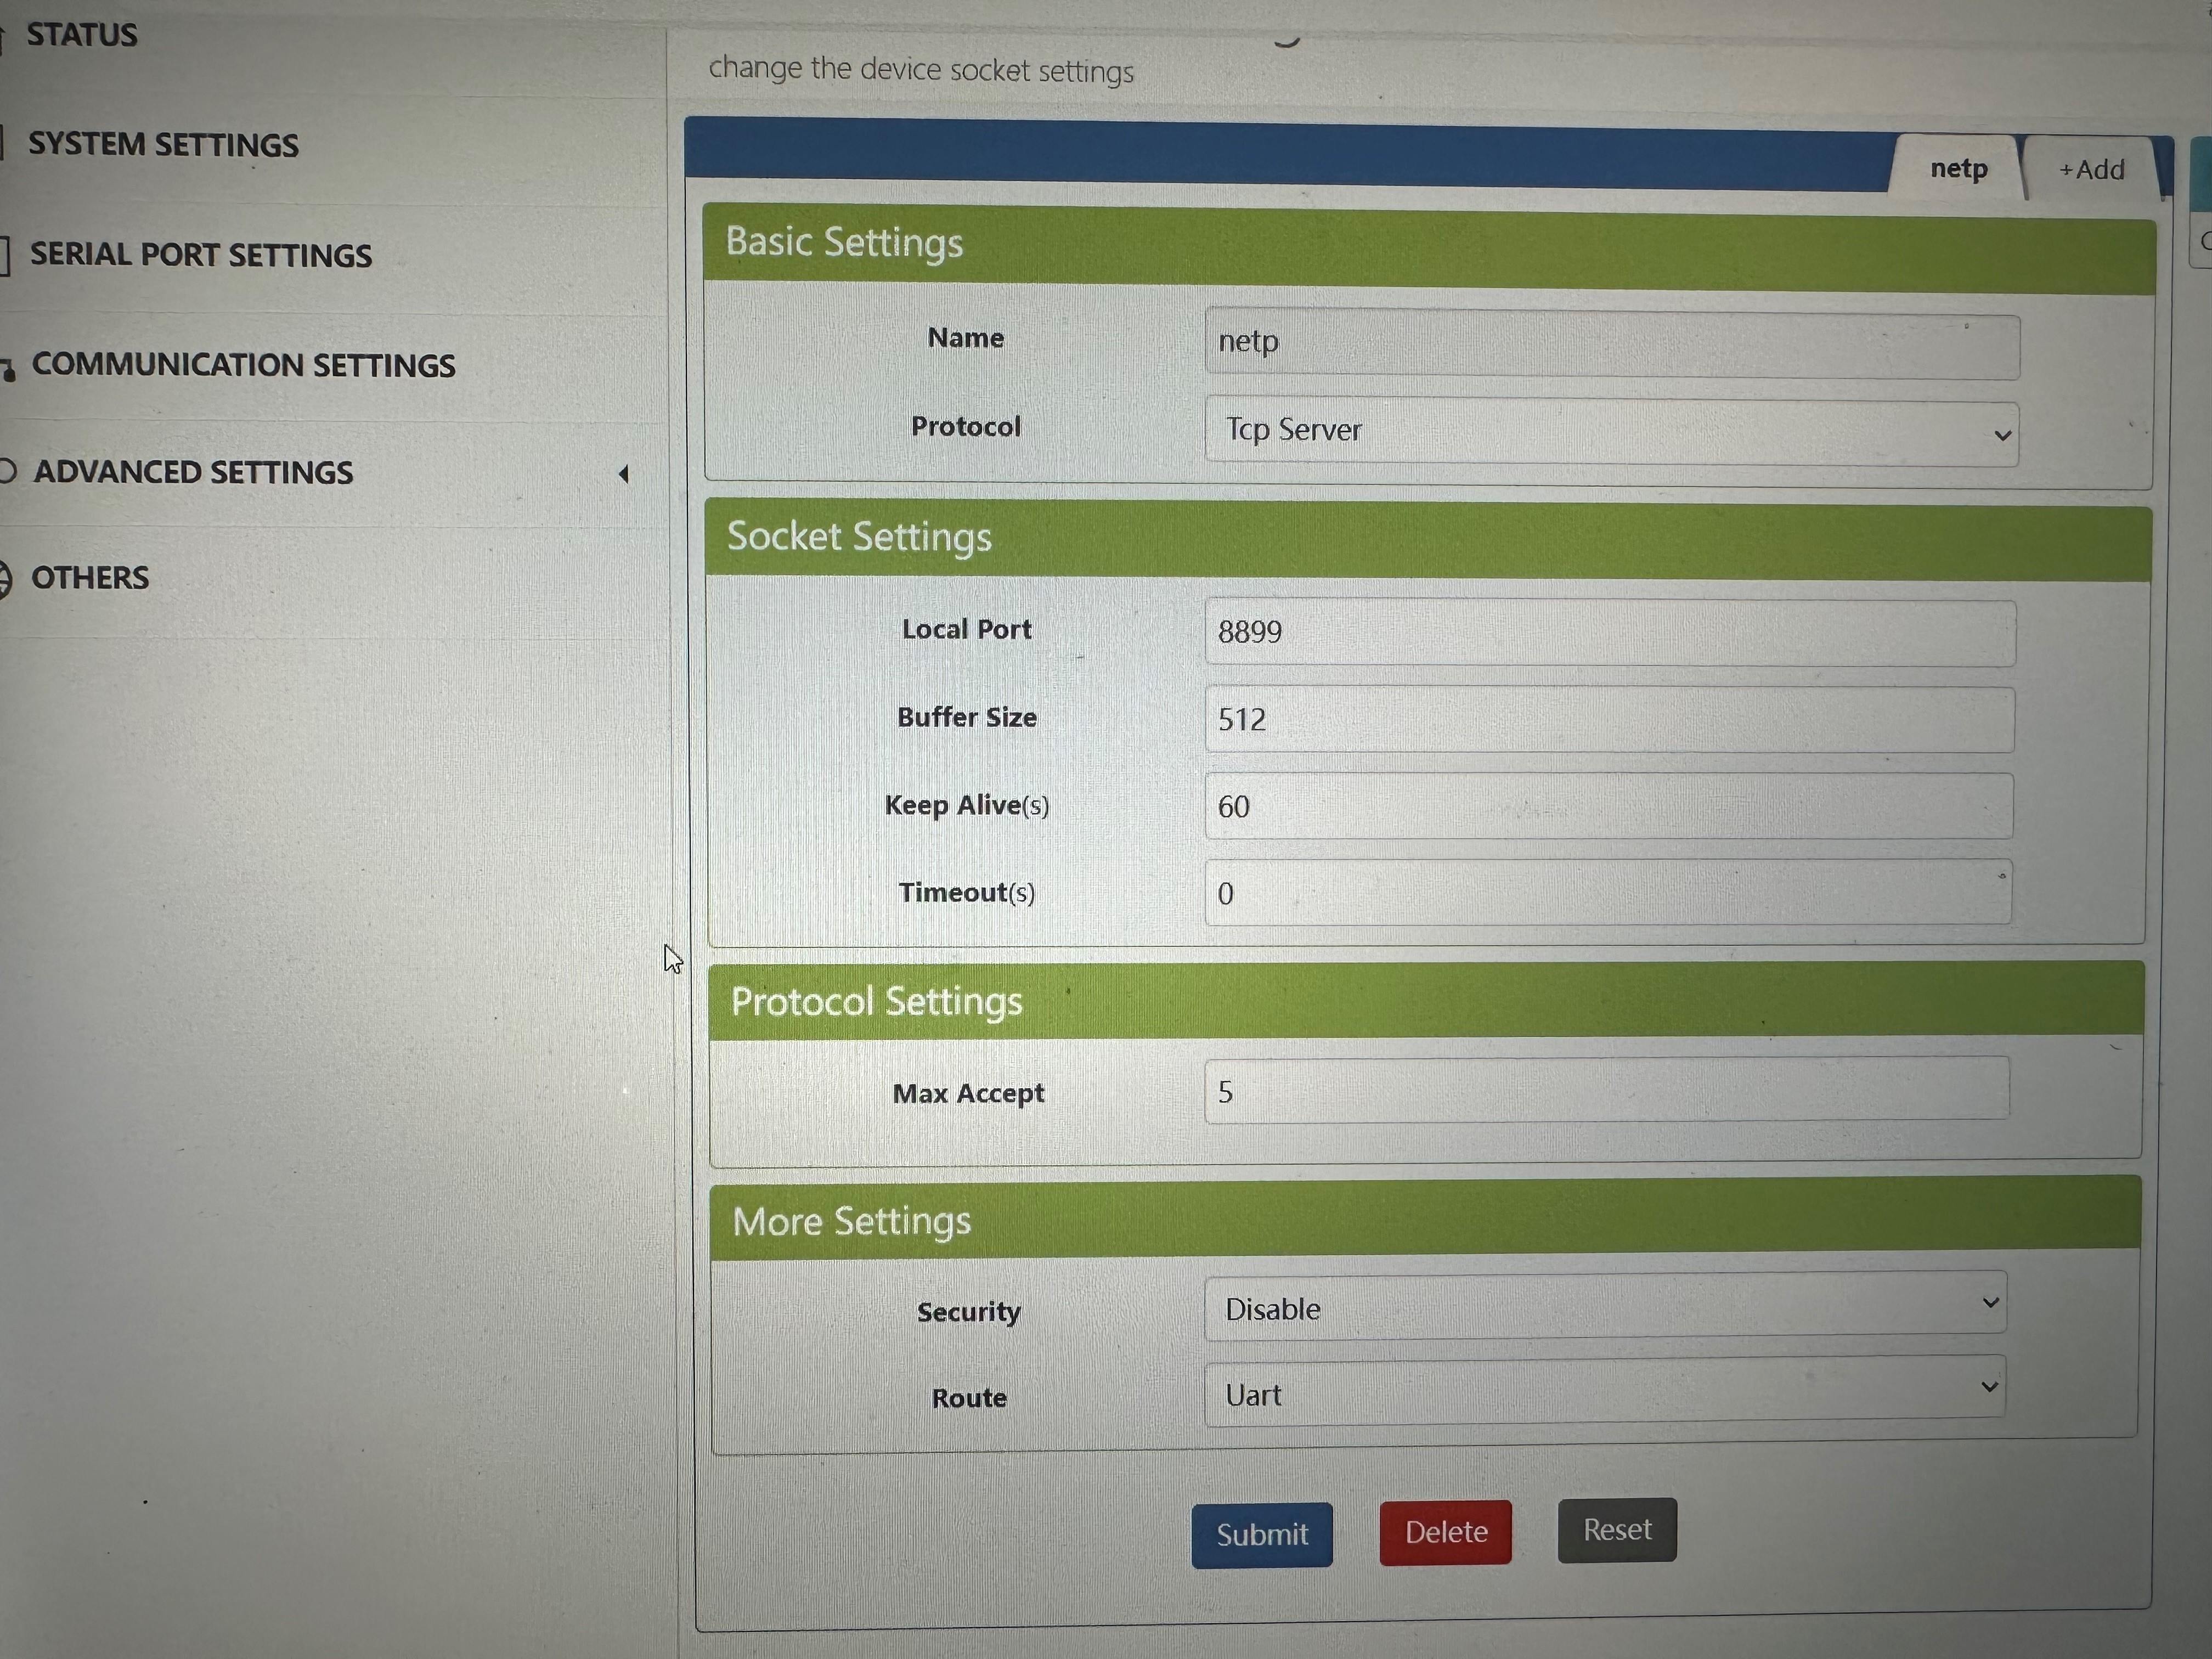Open the Security dropdown set to Disable

pyautogui.click(x=1604, y=1306)
